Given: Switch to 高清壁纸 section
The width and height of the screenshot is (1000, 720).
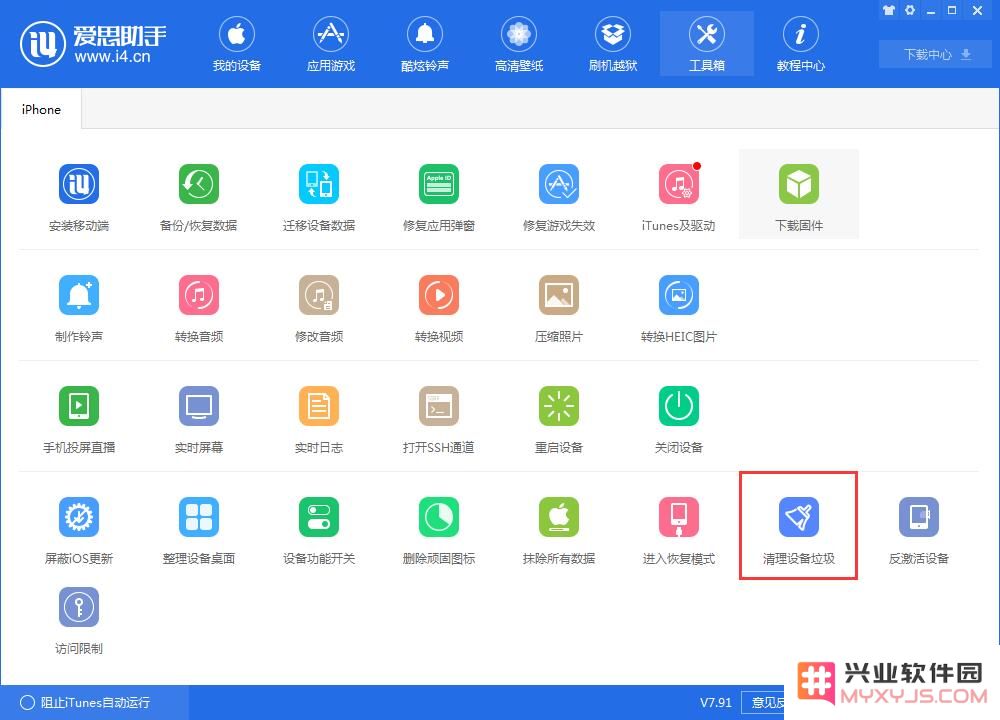Looking at the screenshot, I should [x=518, y=44].
